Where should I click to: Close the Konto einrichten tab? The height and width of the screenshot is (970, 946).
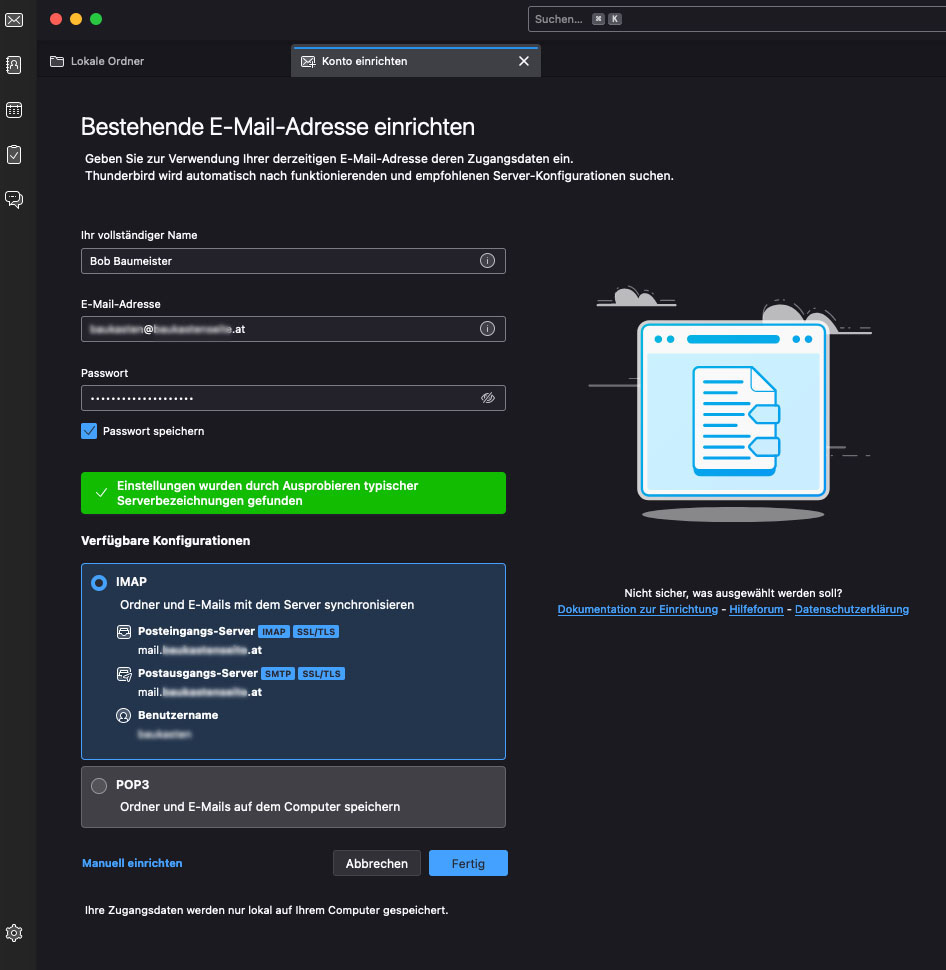click(524, 61)
